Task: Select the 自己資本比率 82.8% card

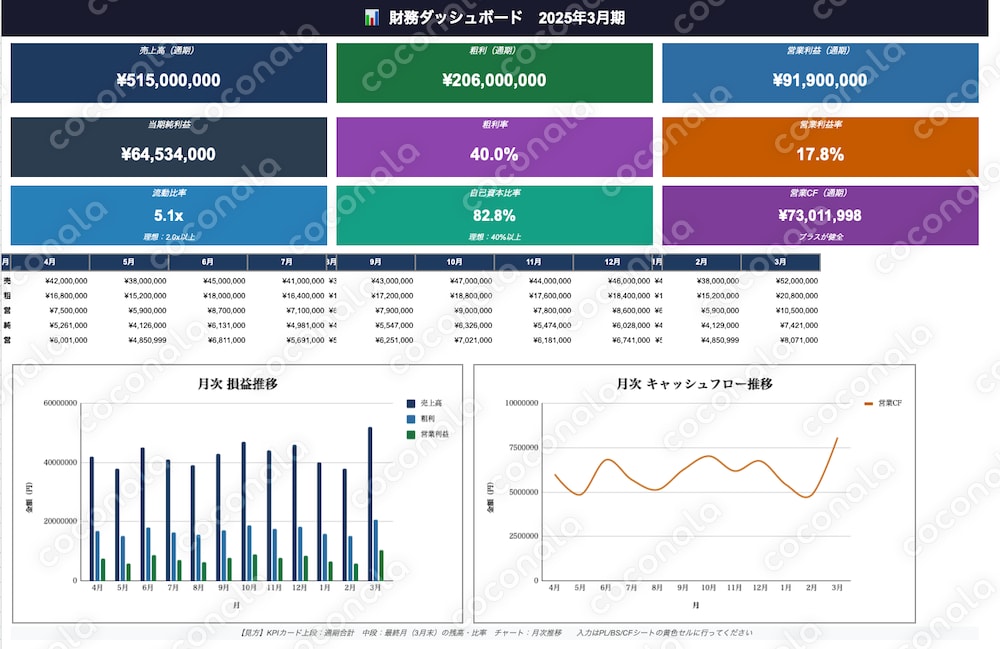Action: point(494,215)
